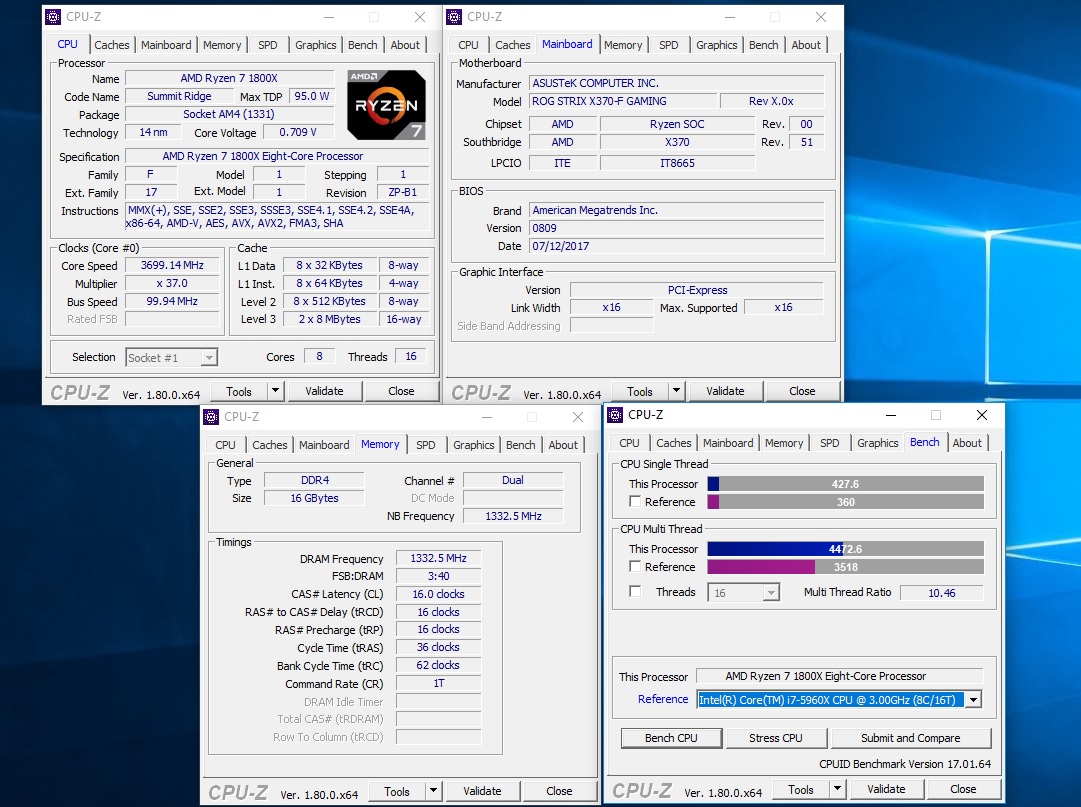Toggle Reference checkbox under CPU Single Thread

[635, 502]
